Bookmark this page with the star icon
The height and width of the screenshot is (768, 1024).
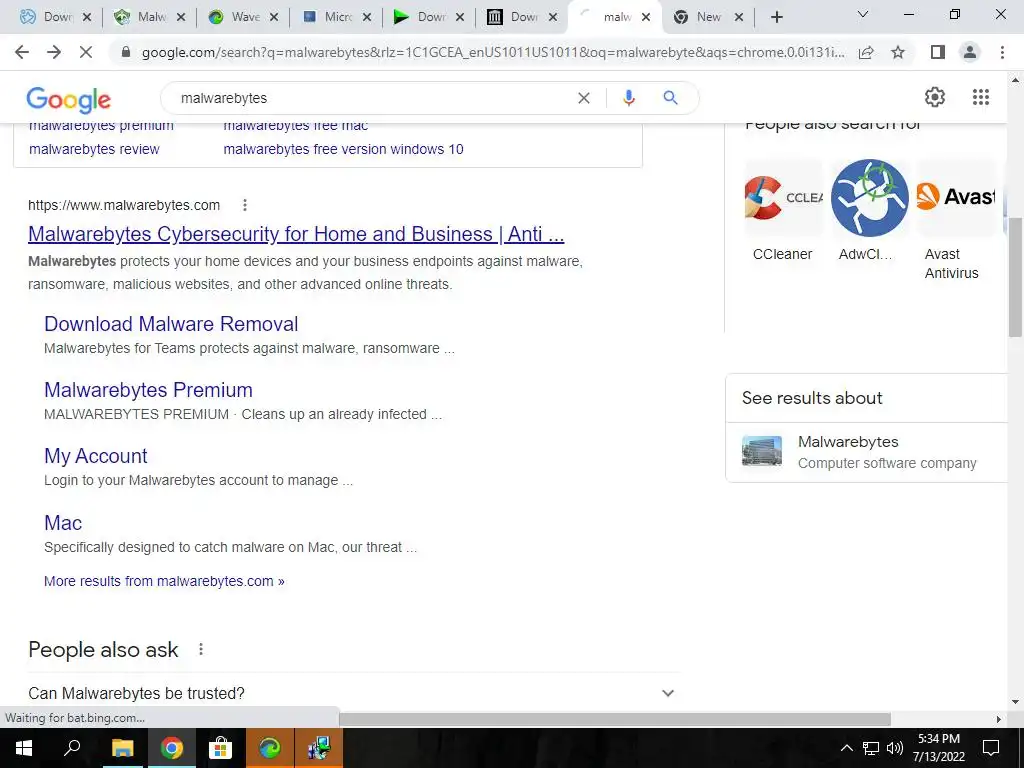[898, 52]
